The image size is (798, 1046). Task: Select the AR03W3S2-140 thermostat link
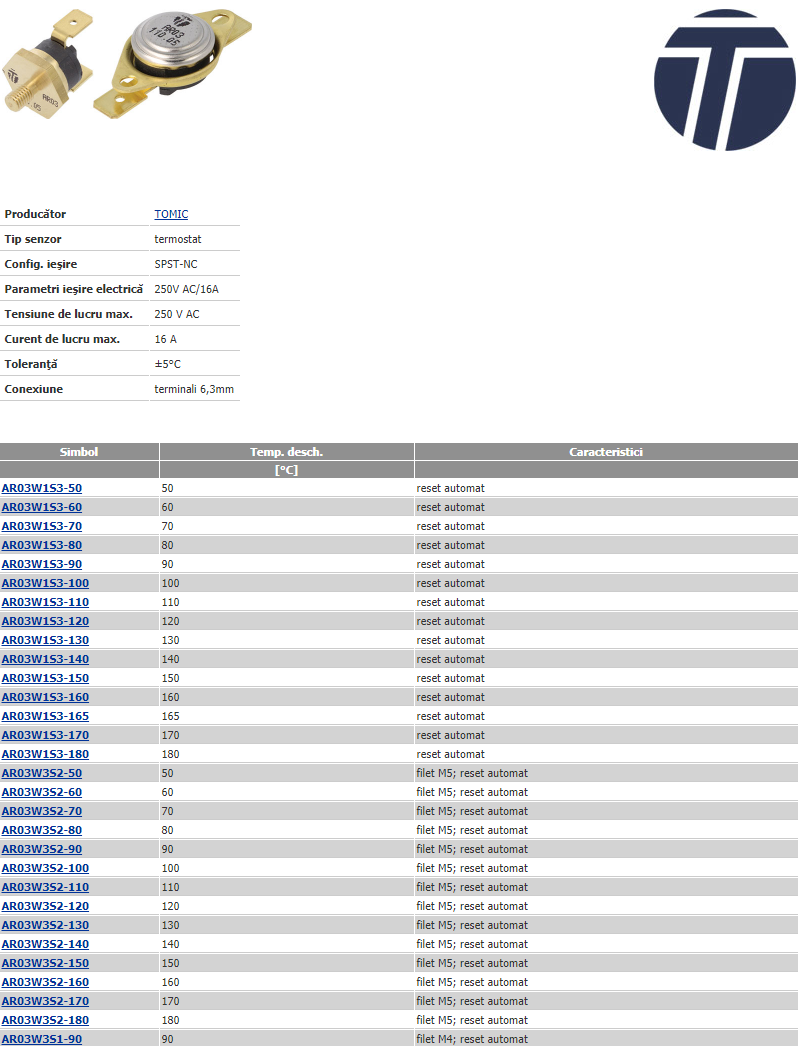tap(45, 944)
